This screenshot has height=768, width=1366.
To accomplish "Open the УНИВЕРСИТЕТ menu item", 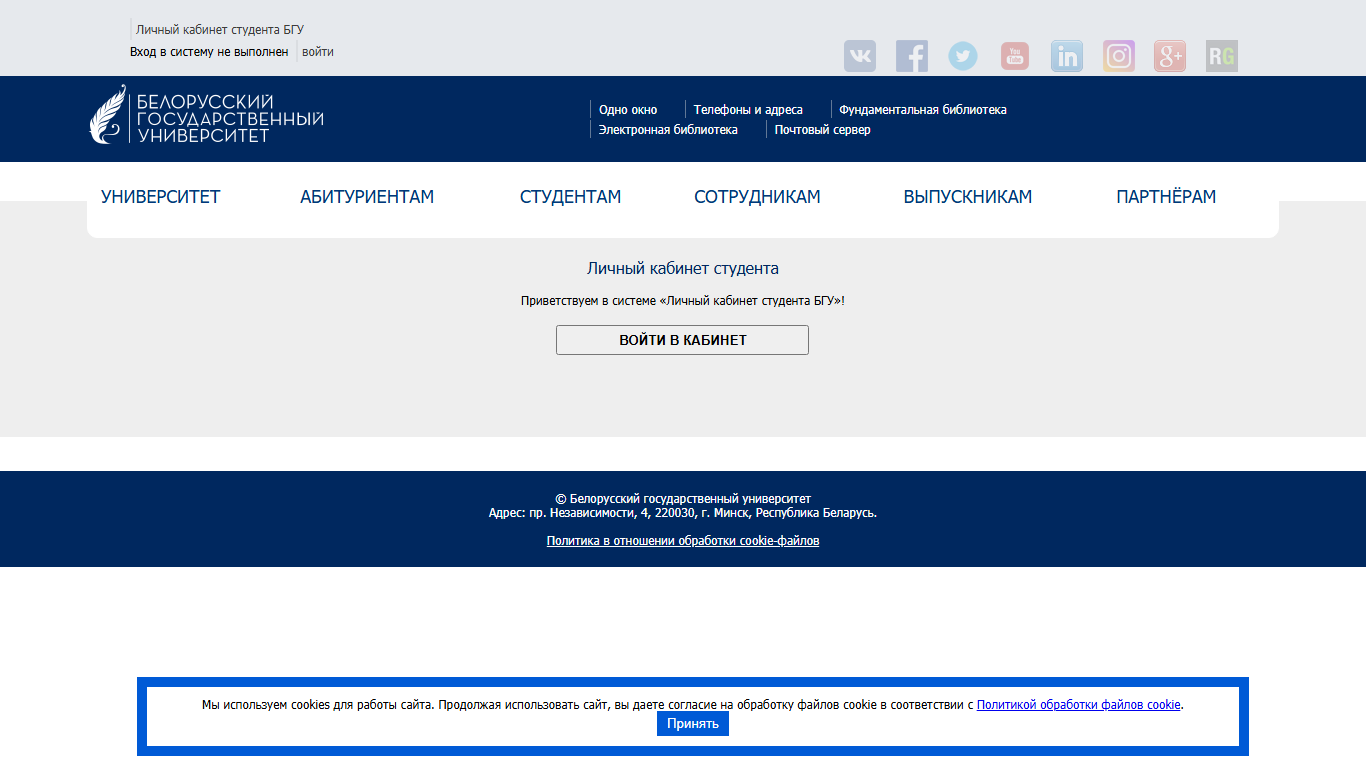I will pos(161,197).
